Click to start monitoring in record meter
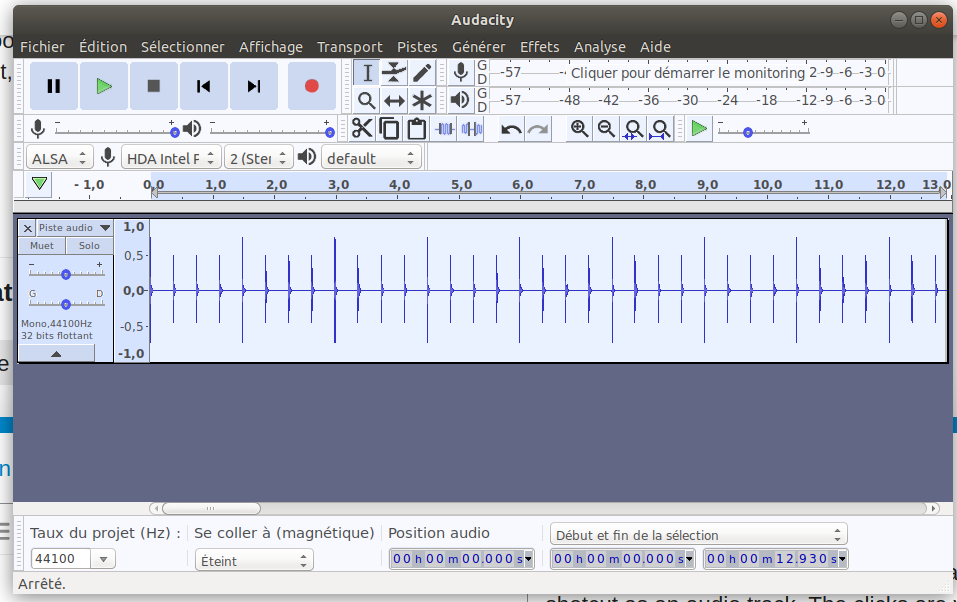This screenshot has height=602, width=957. pyautogui.click(x=688, y=73)
